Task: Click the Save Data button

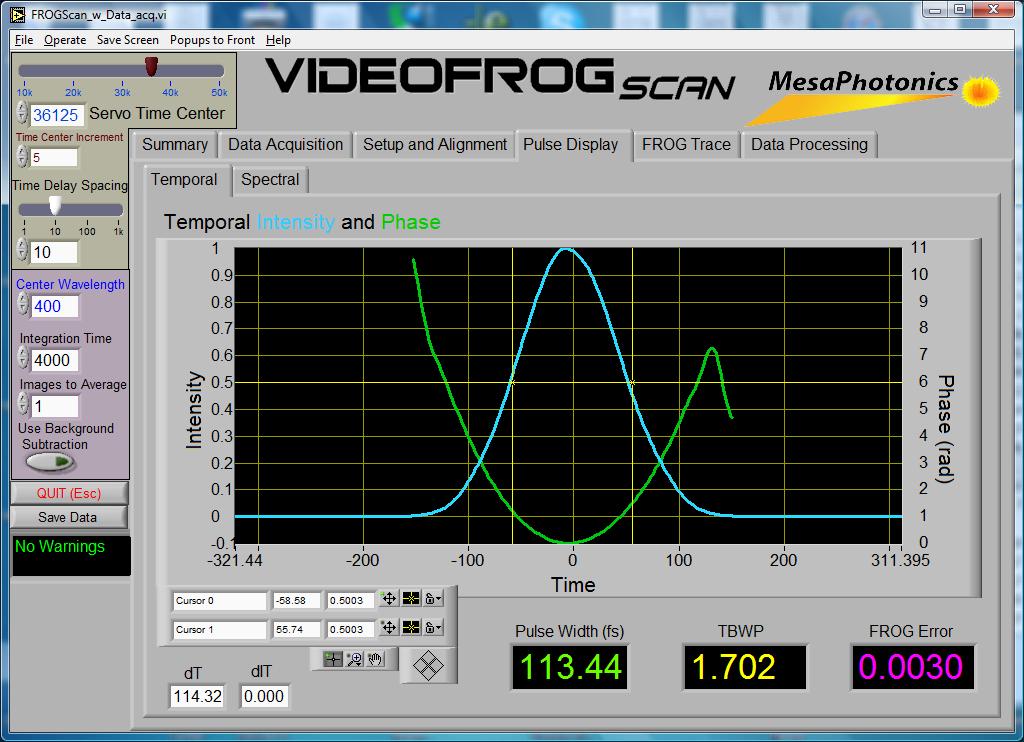Action: (68, 517)
